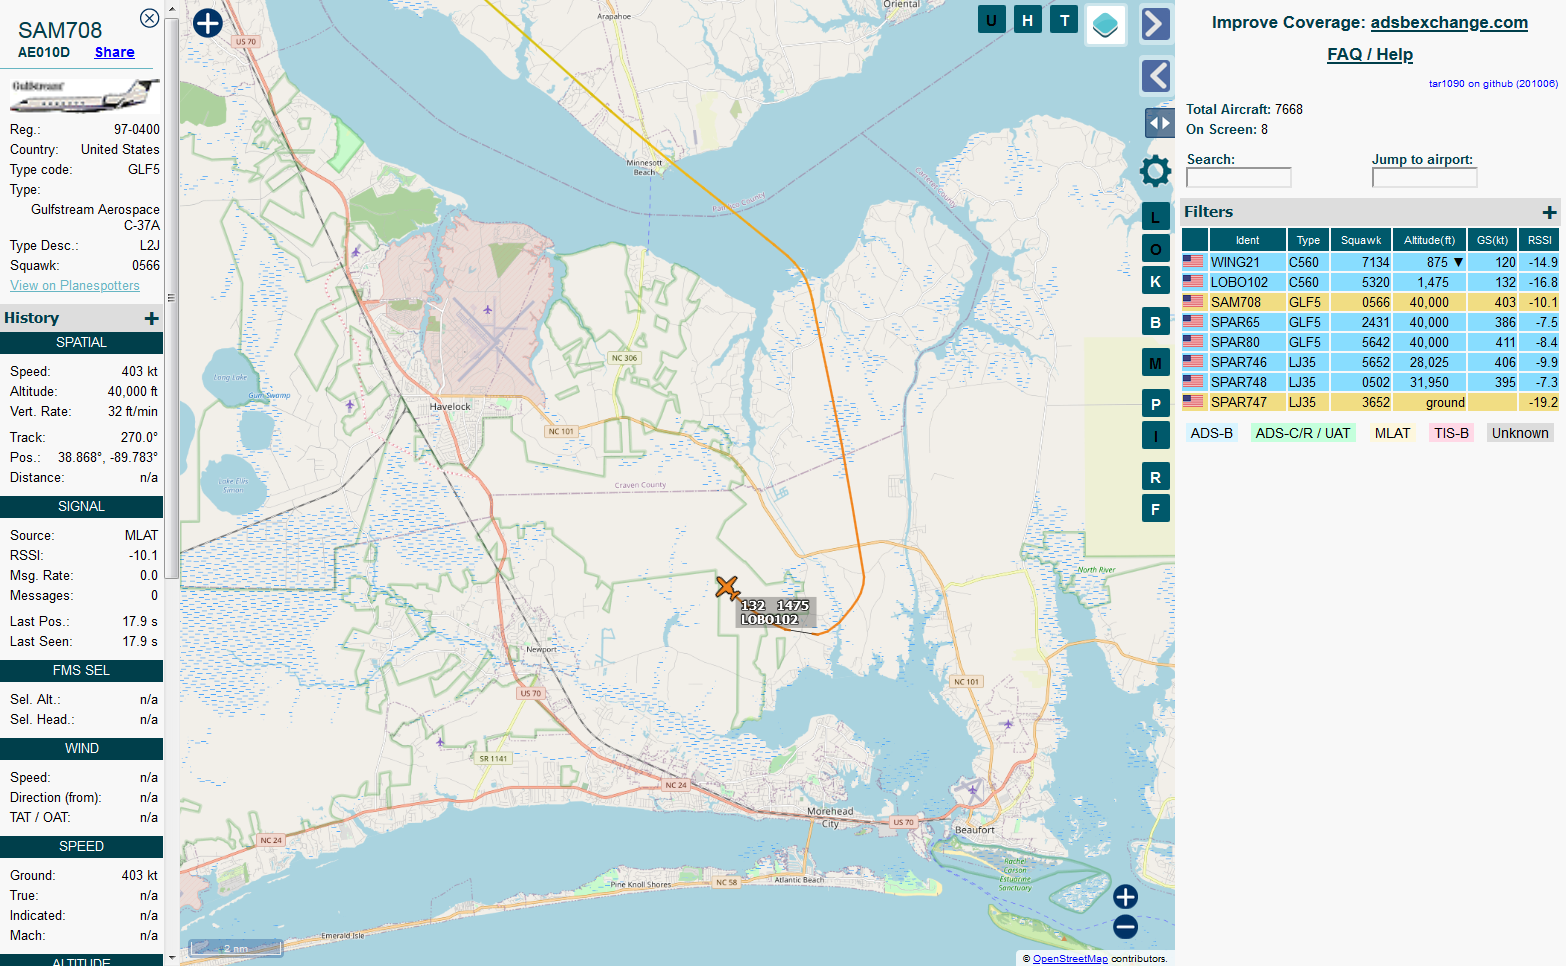Image resolution: width=1566 pixels, height=966 pixels.
Task: Select the WING21 aircraft row
Action: click(x=1370, y=262)
